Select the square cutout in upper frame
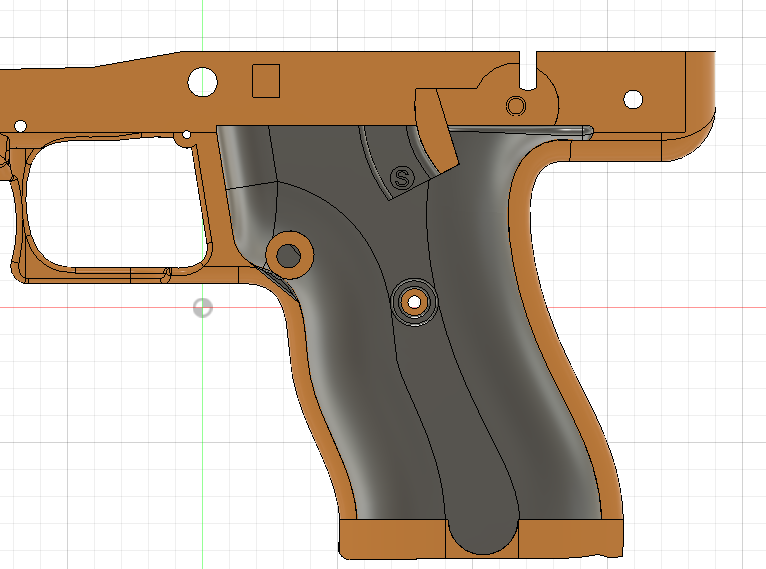This screenshot has width=766, height=569. click(265, 80)
